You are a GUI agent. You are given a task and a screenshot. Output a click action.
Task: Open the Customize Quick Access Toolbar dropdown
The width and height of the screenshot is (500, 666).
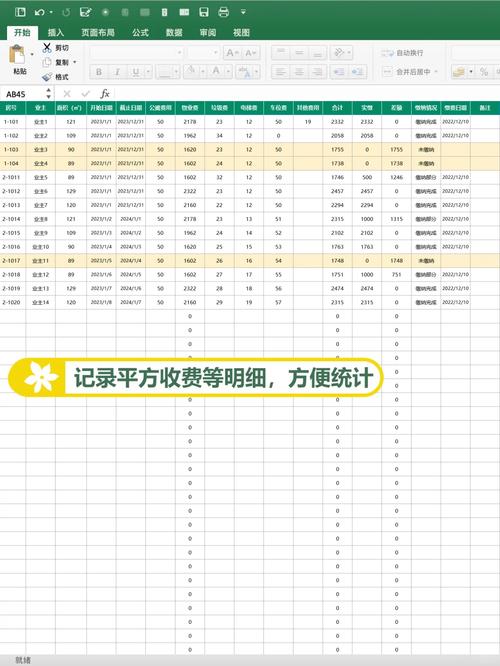243,12
